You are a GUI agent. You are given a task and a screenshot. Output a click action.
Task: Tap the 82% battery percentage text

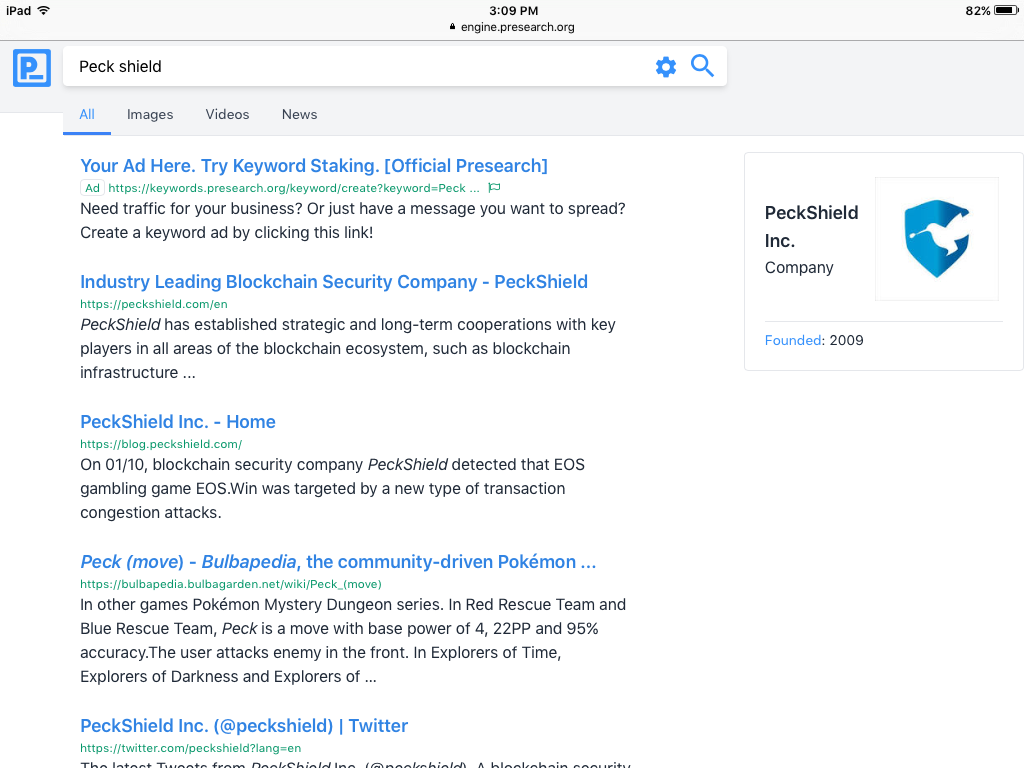[x=978, y=10]
